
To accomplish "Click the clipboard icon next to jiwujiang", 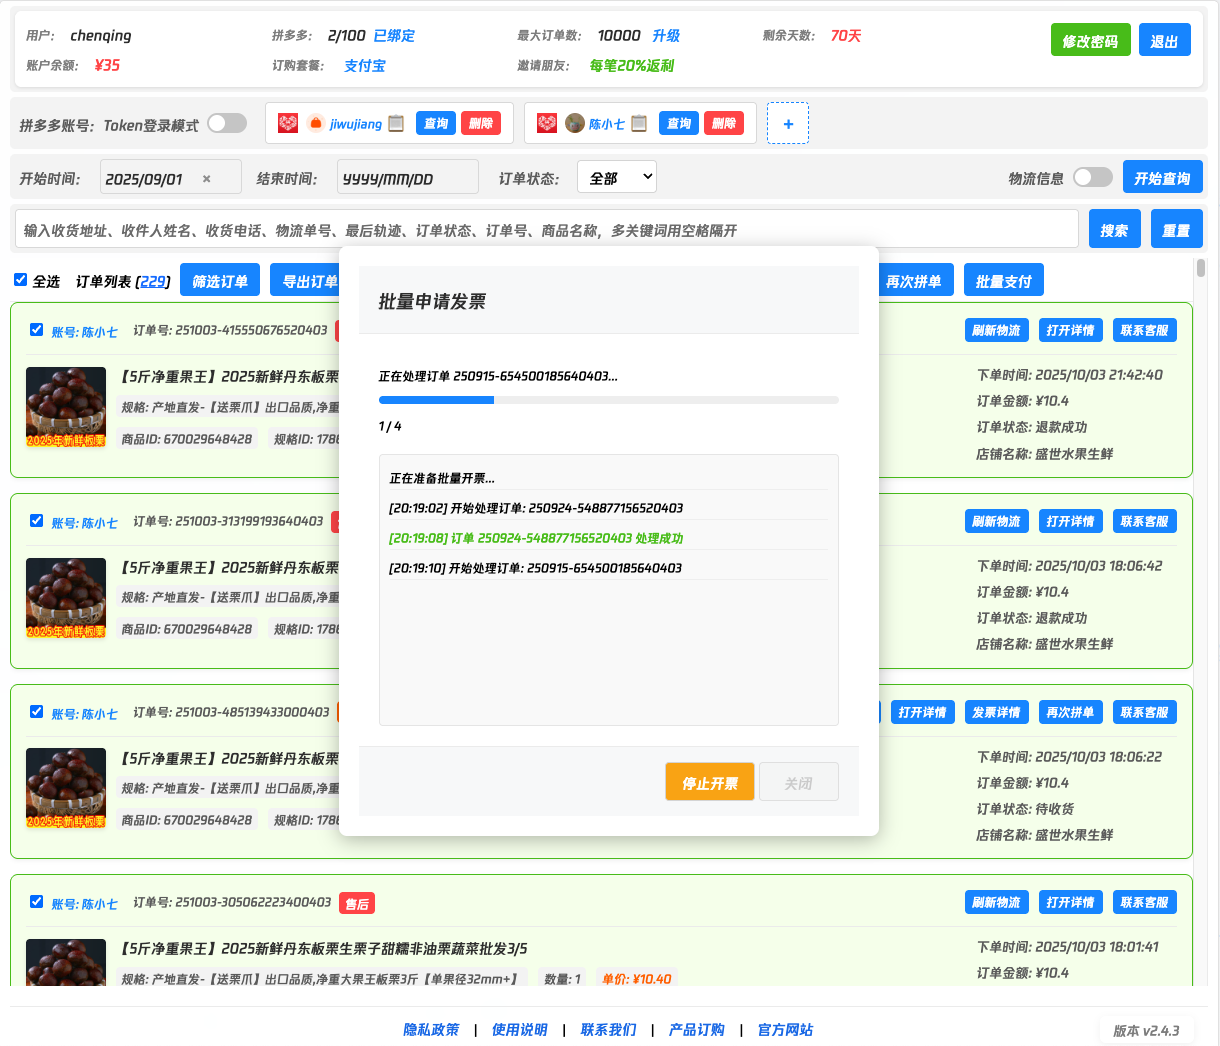I will pyautogui.click(x=396, y=123).
